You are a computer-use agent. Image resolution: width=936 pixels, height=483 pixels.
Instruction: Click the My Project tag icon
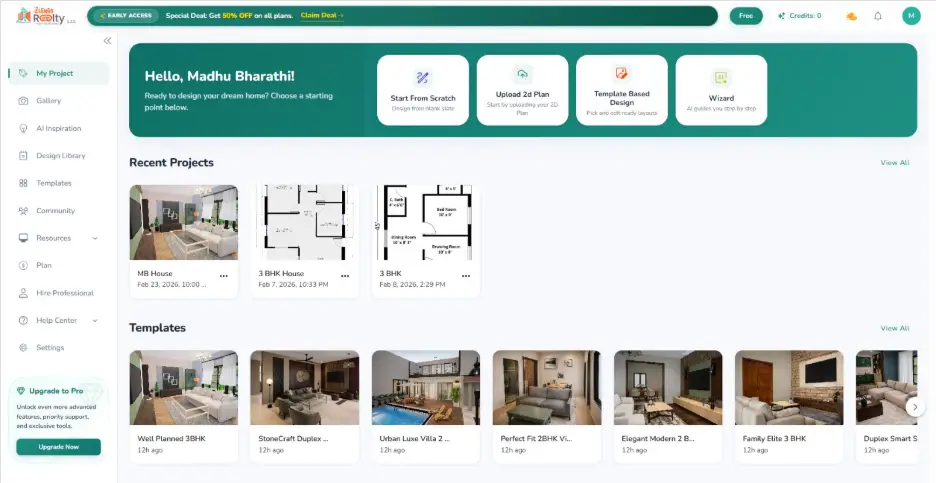click(23, 73)
